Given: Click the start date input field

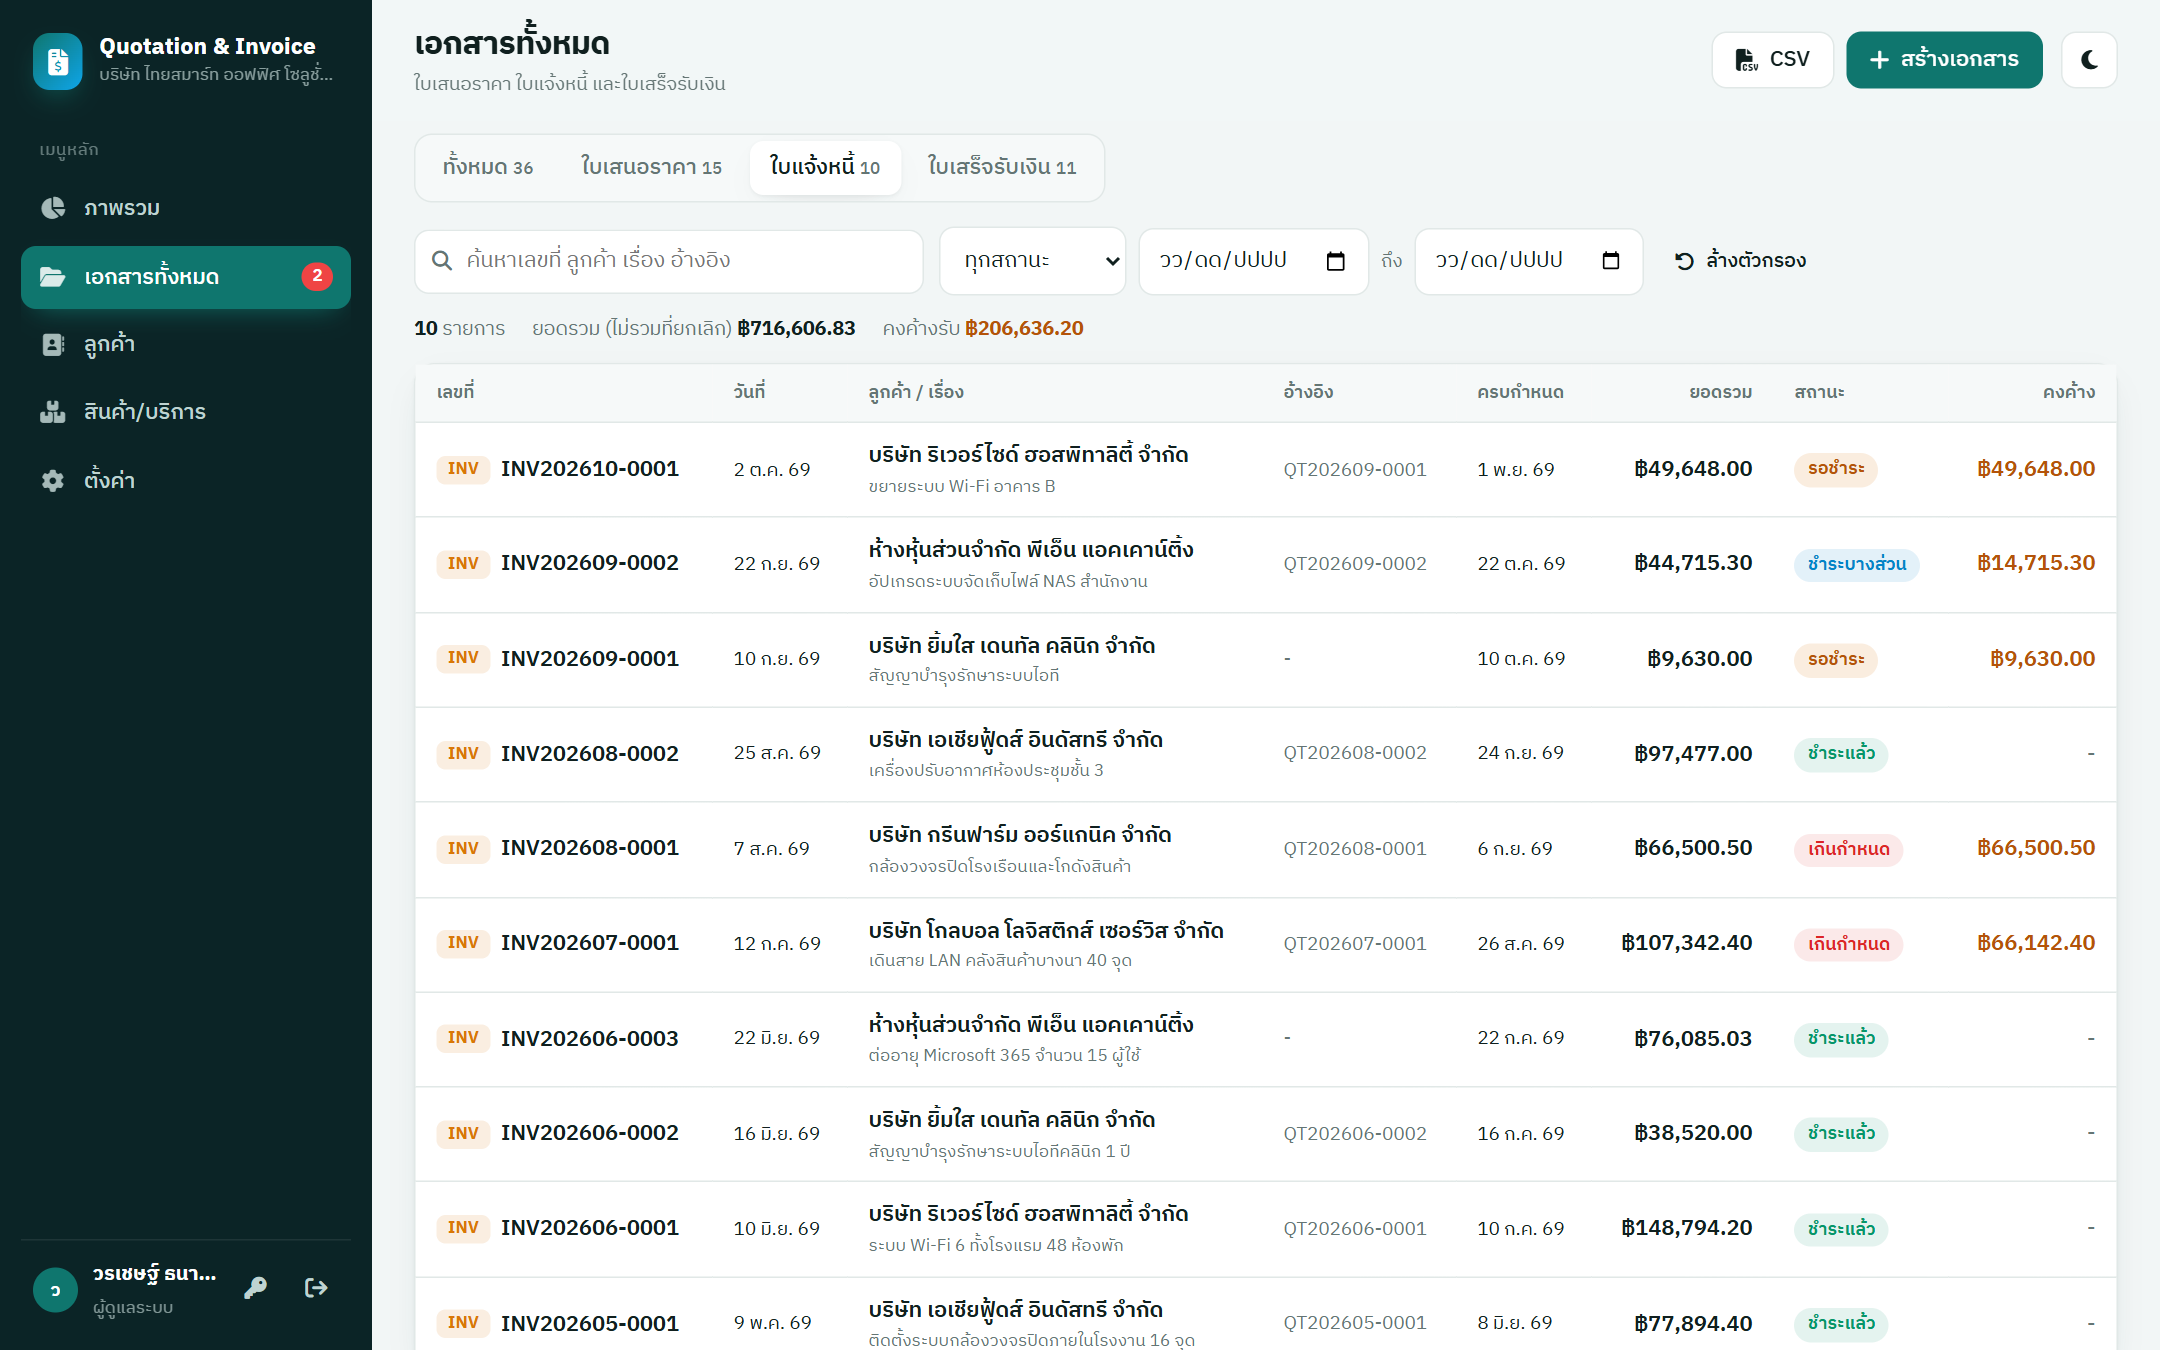Looking at the screenshot, I should [x=1254, y=261].
